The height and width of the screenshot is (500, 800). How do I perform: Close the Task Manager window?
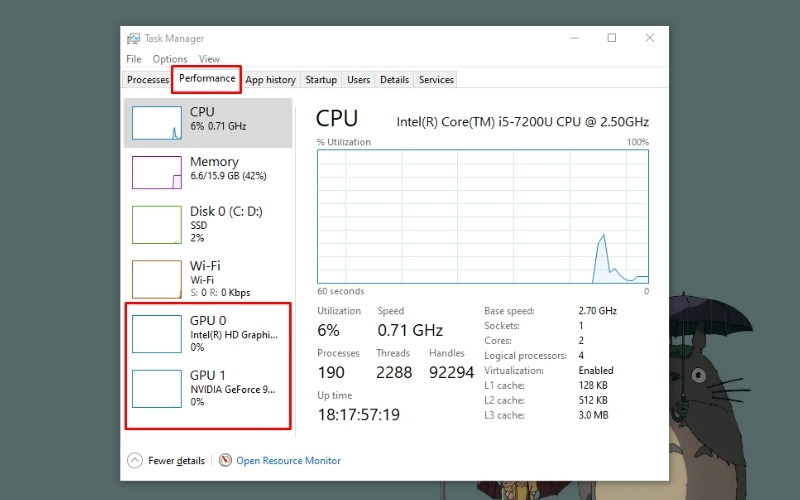click(649, 38)
